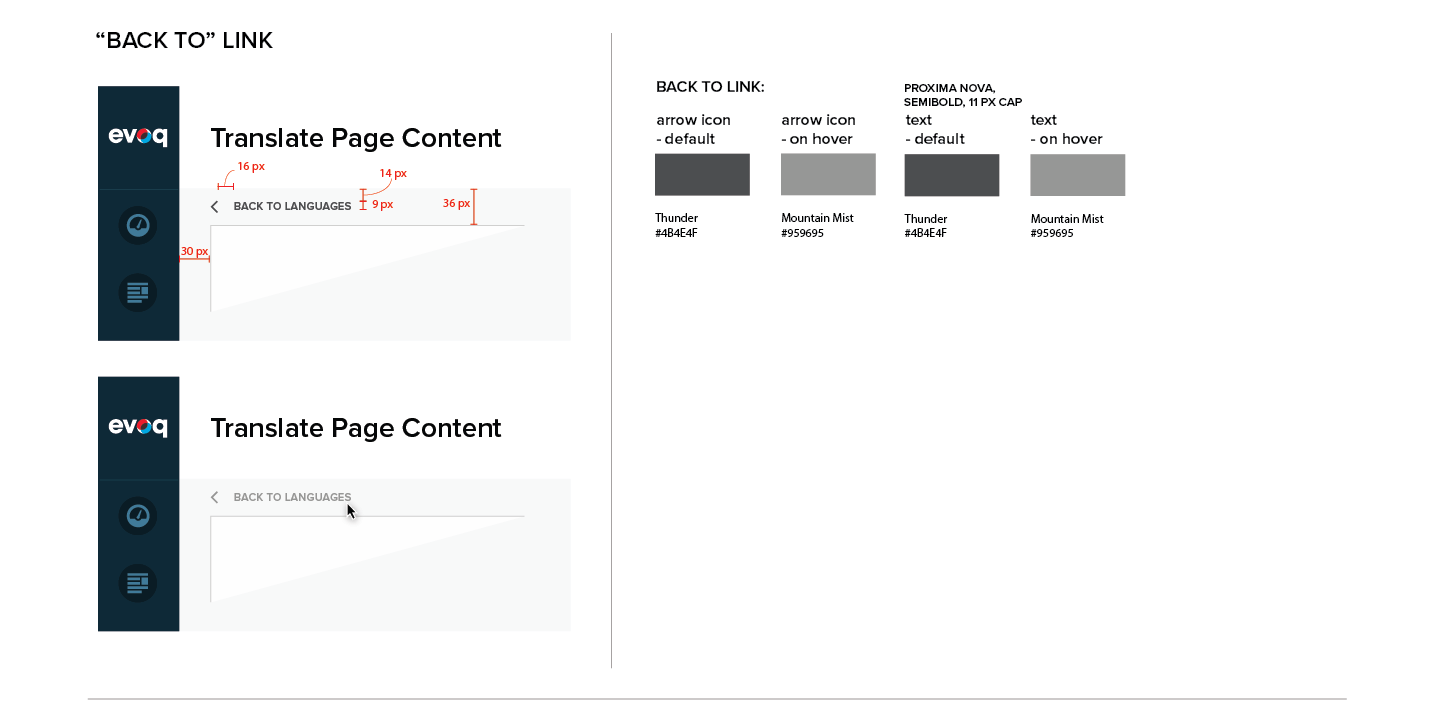1445x715 pixels.
Task: Click the evoq logo in the upper mockup
Action: point(138,137)
